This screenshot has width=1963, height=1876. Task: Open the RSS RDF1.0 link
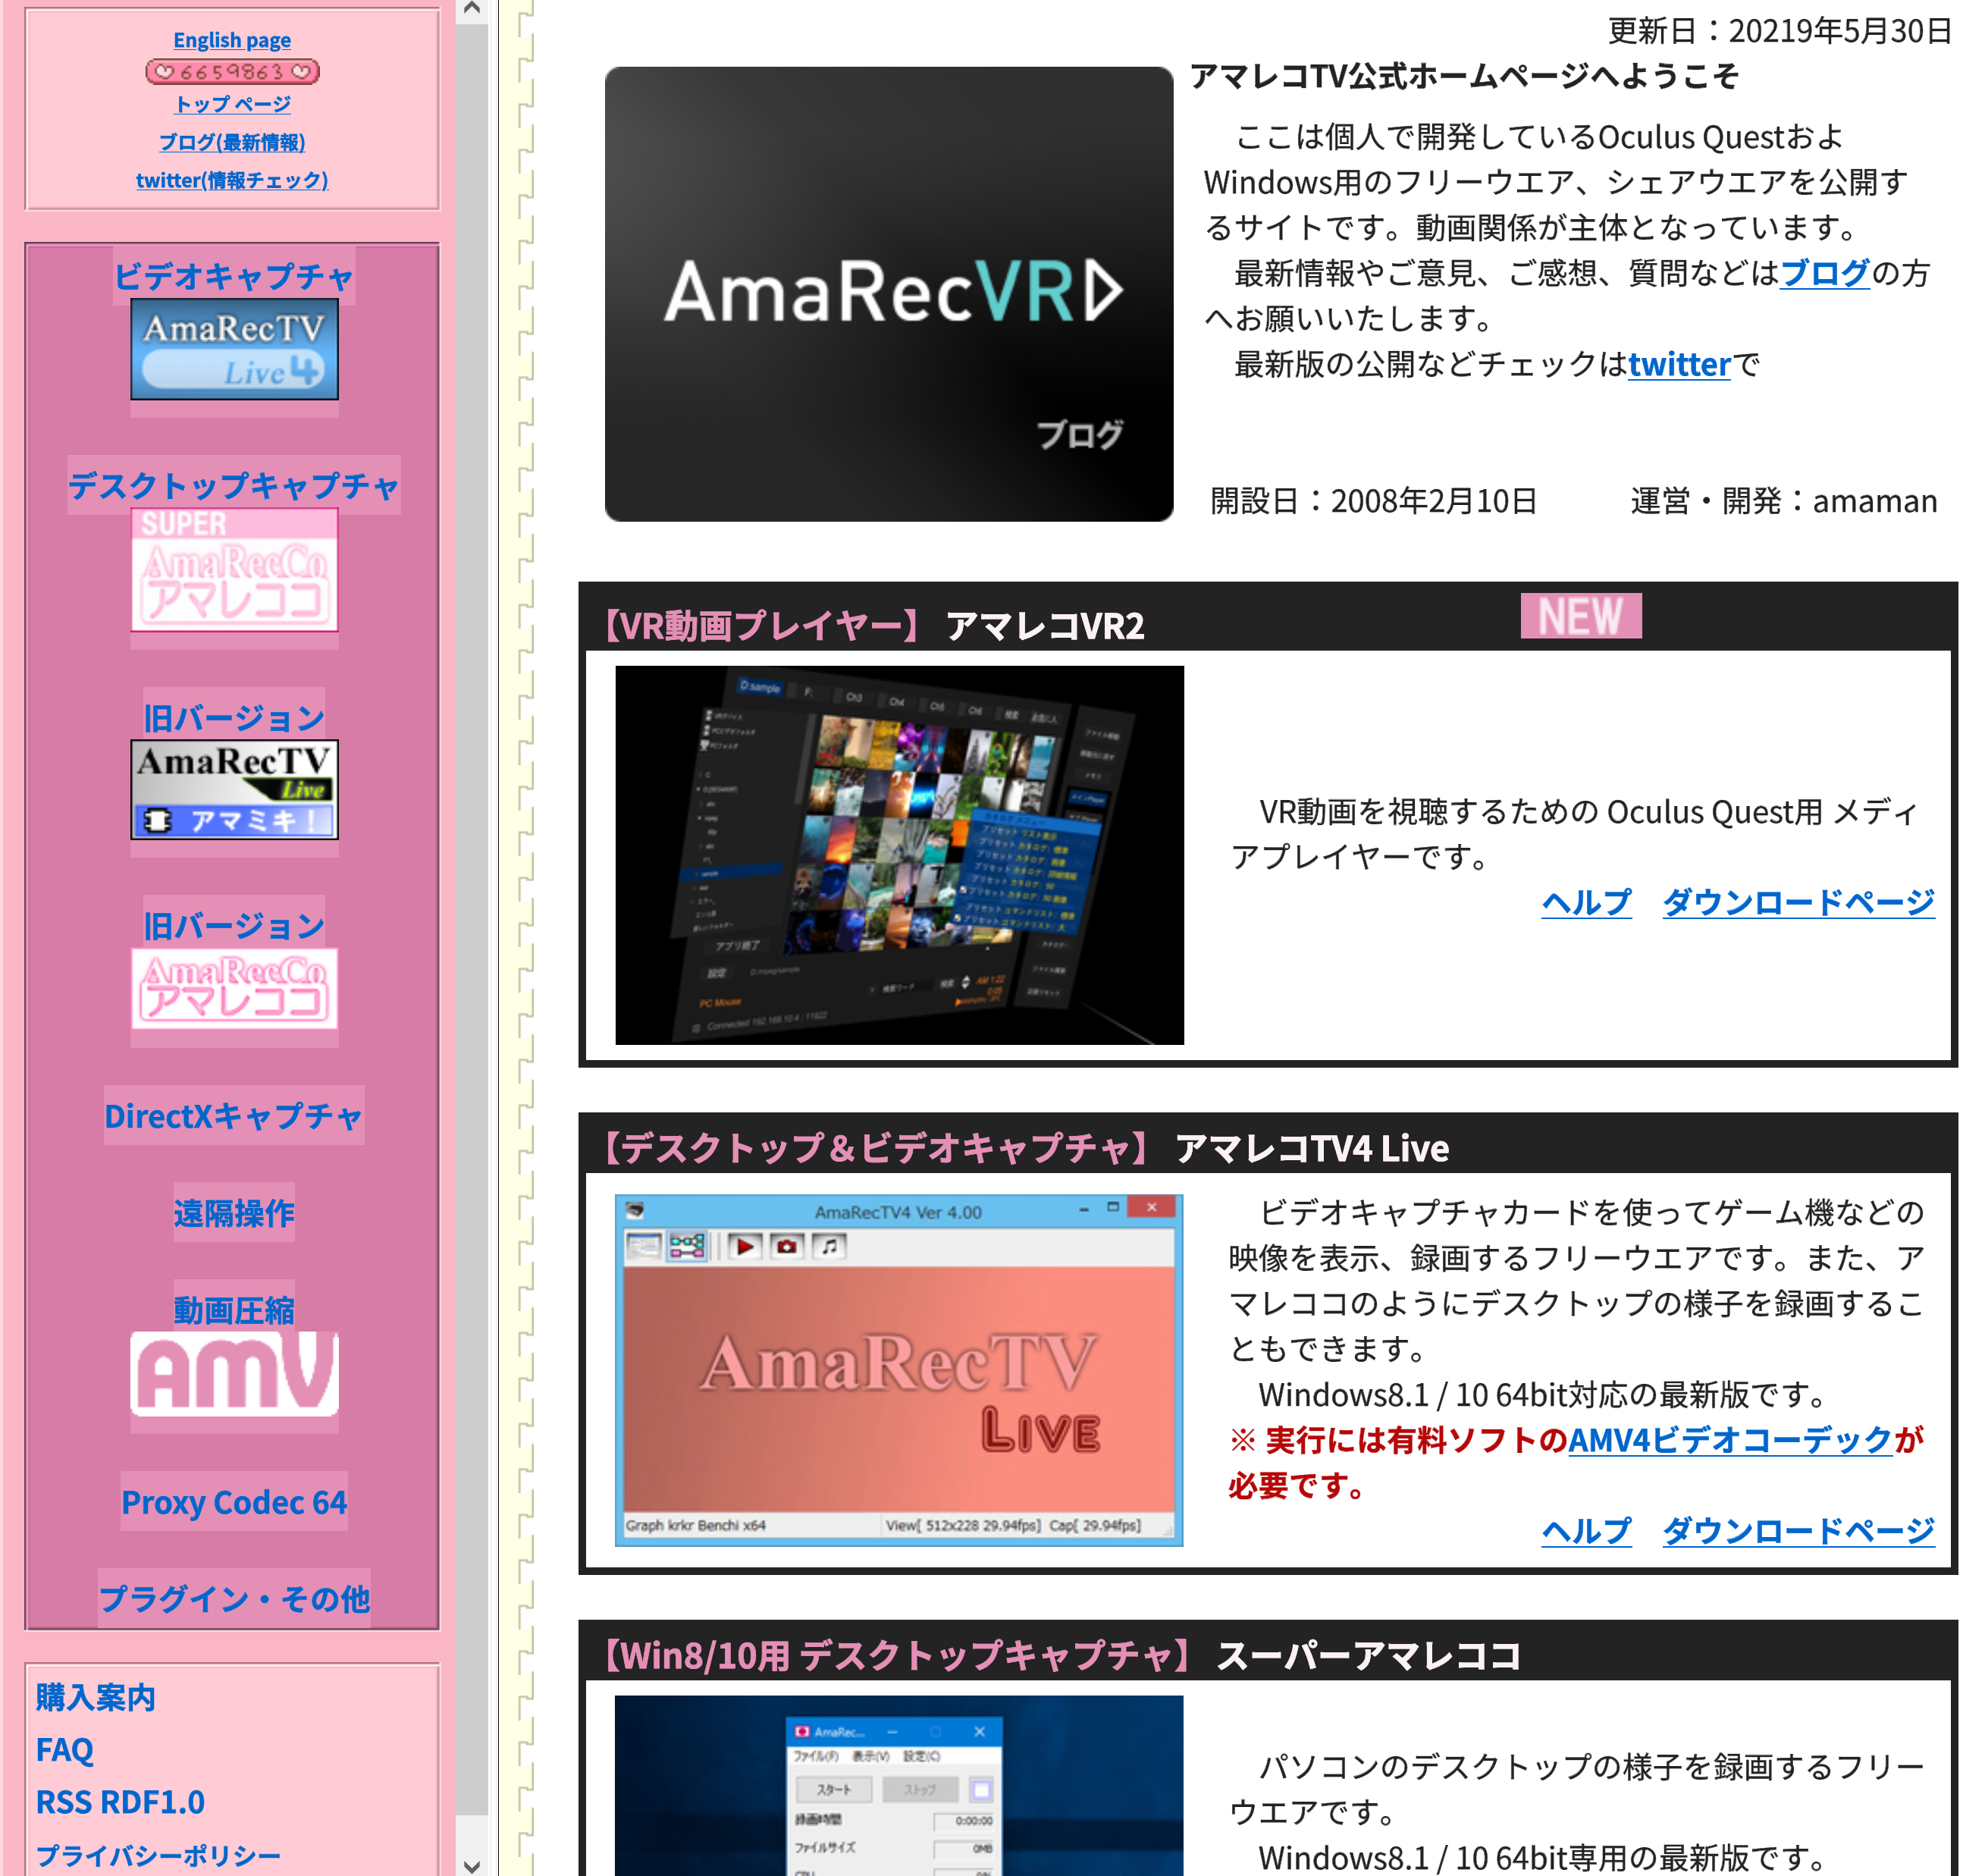click(x=120, y=1802)
